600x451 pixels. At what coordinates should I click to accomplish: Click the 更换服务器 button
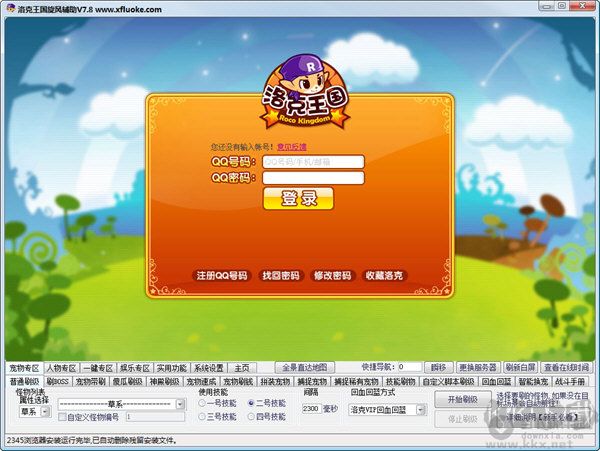pyautogui.click(x=478, y=368)
